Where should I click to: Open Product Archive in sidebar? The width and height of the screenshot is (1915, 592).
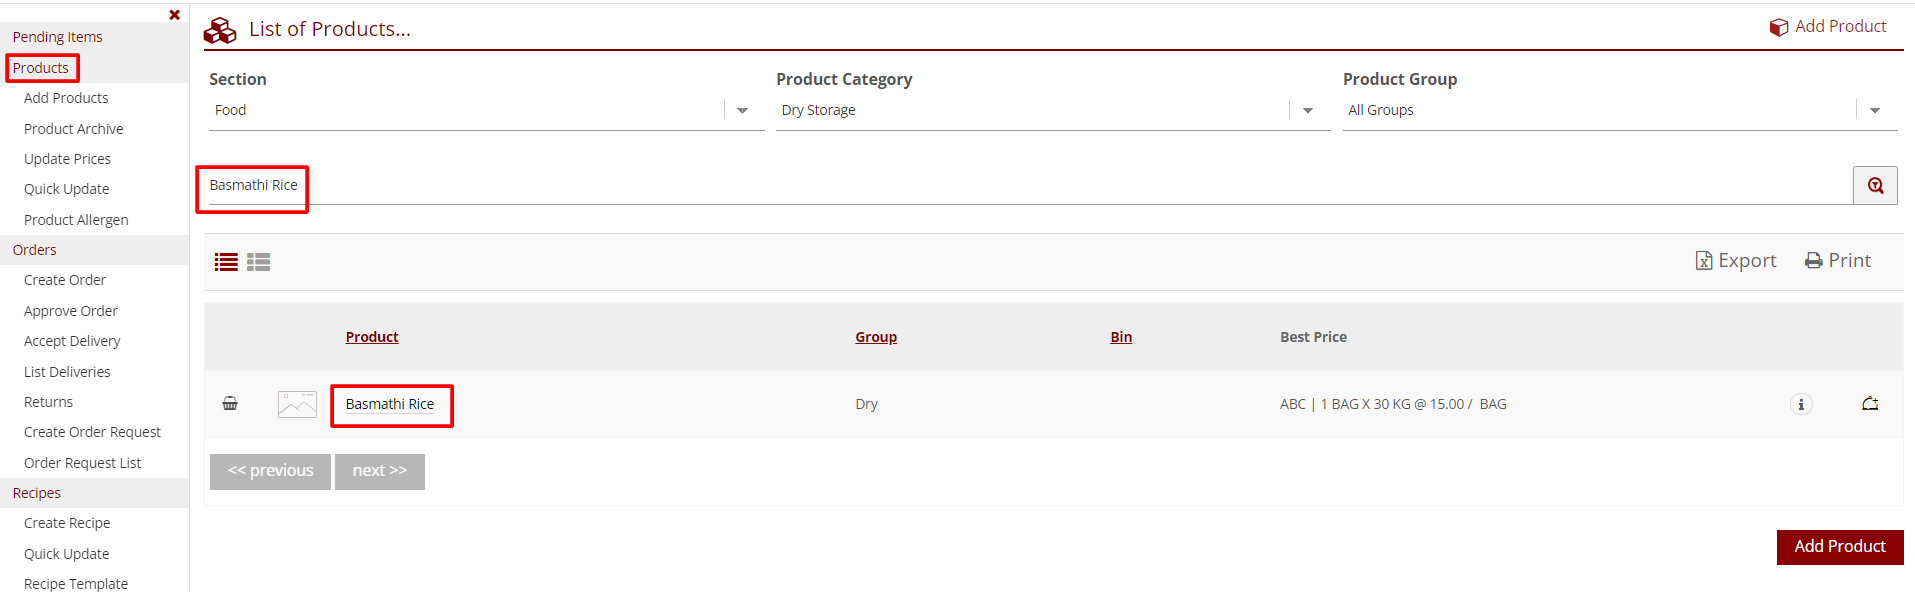click(x=74, y=129)
